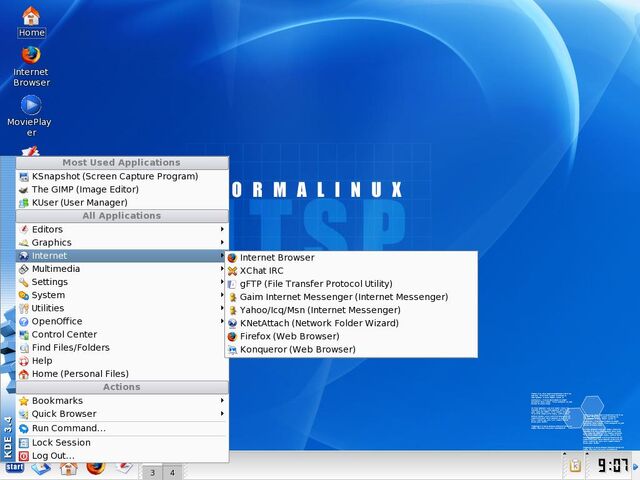Launch Internet Browser from the Internet submenu
640x480 pixels.
pyautogui.click(x=351, y=258)
